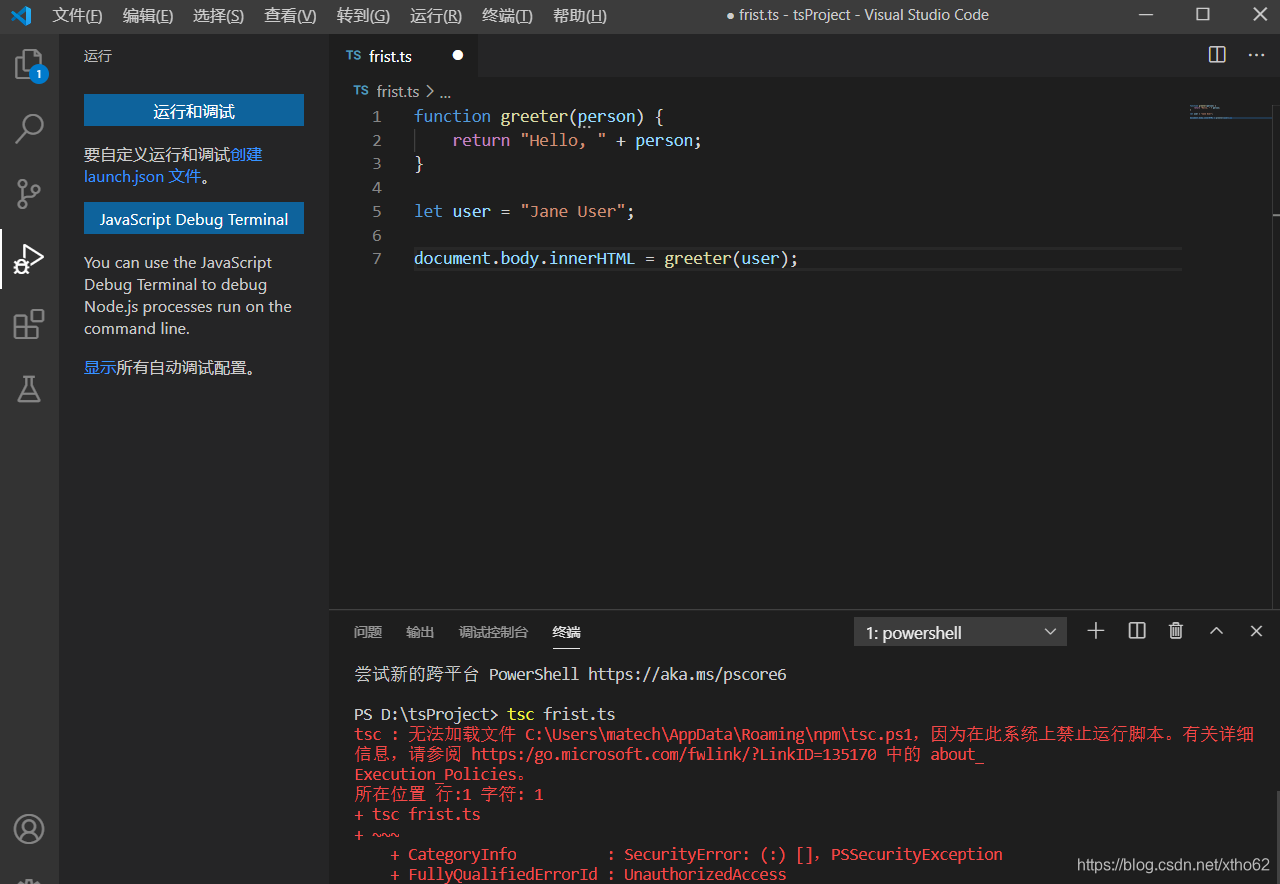The width and height of the screenshot is (1280, 884).
Task: Click document.body.innerHTML in the code
Action: click(x=524, y=258)
